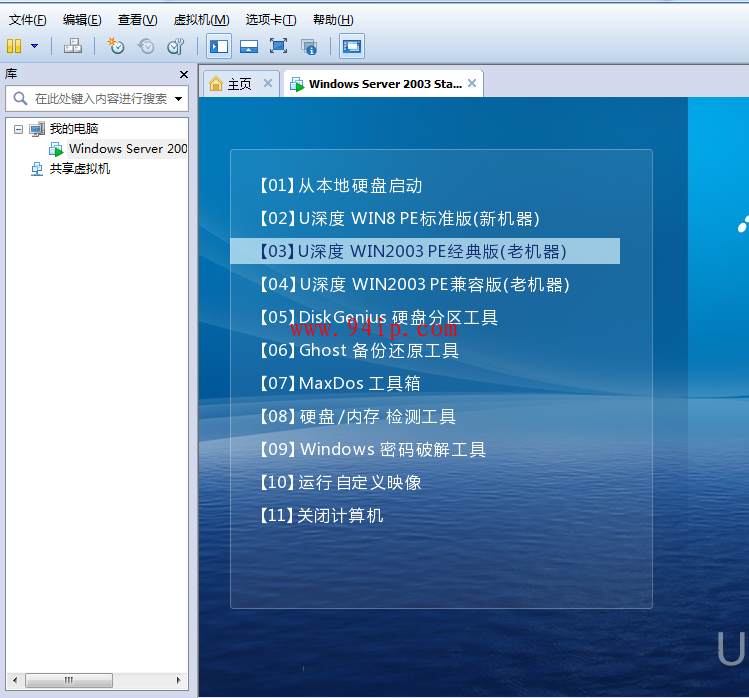Select 【02】U深度 WIN8 PE标准版 entry
749x698 pixels.
click(x=399, y=218)
